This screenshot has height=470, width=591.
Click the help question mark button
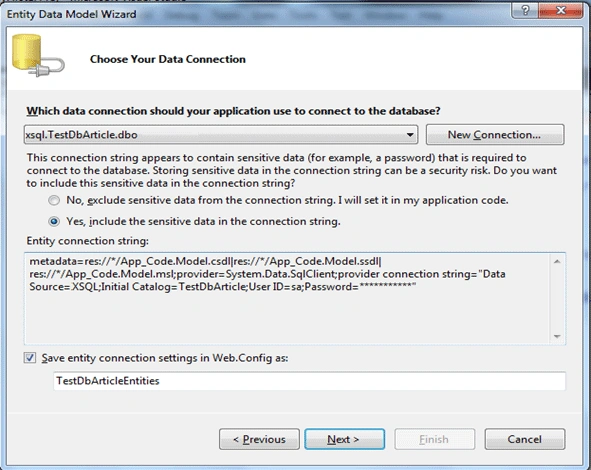point(525,10)
